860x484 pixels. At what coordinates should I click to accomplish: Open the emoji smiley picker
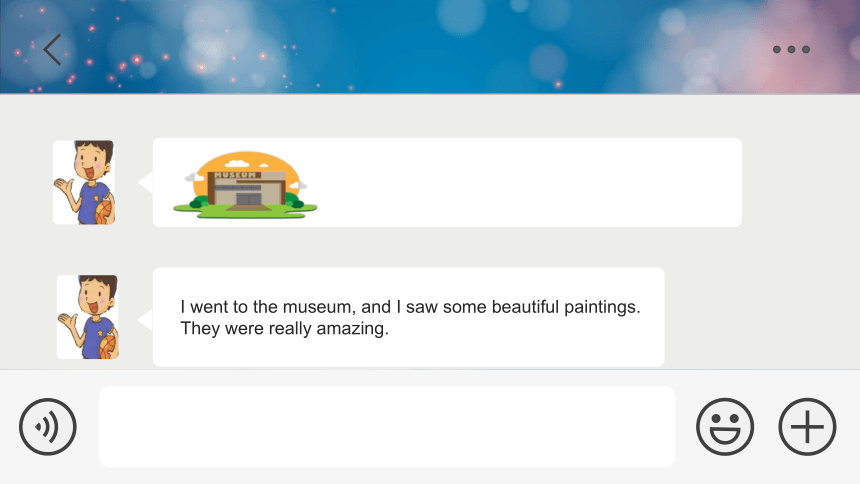[x=725, y=426]
